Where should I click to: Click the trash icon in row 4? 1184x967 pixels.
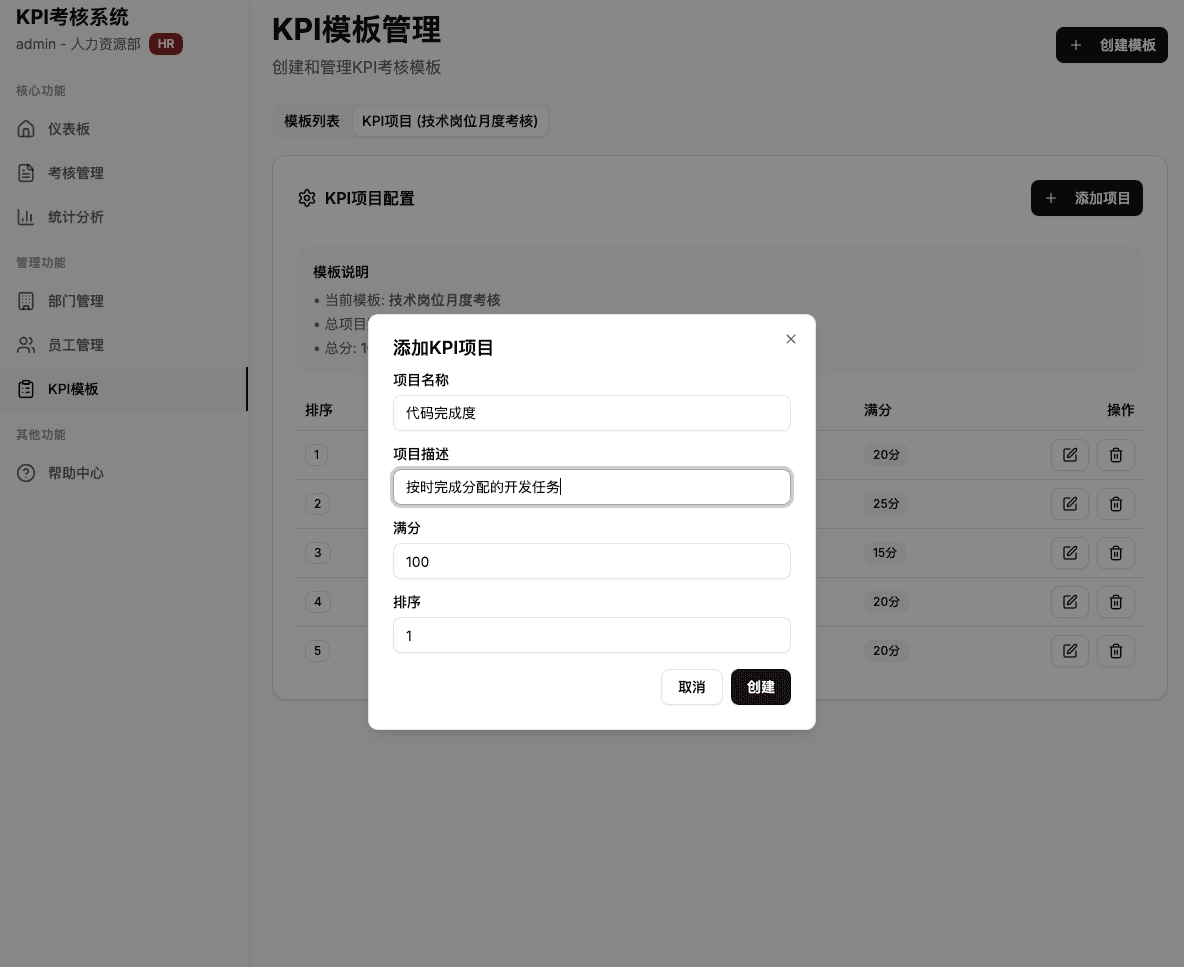pyautogui.click(x=1116, y=602)
